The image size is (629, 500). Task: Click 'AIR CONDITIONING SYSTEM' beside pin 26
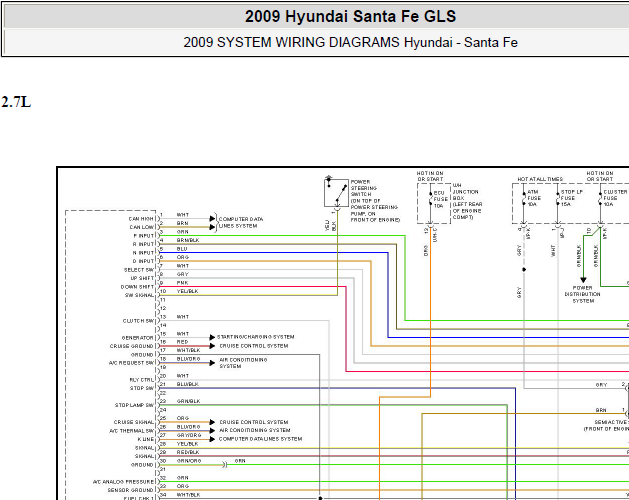click(255, 430)
